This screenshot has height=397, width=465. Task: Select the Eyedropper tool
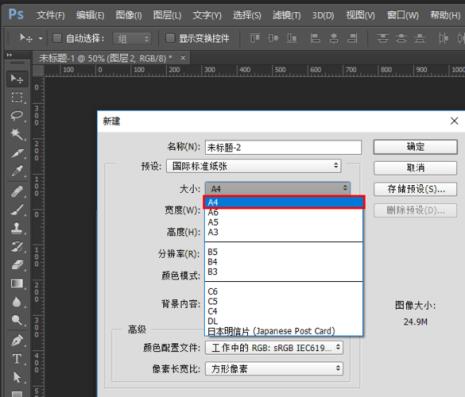pos(17,171)
